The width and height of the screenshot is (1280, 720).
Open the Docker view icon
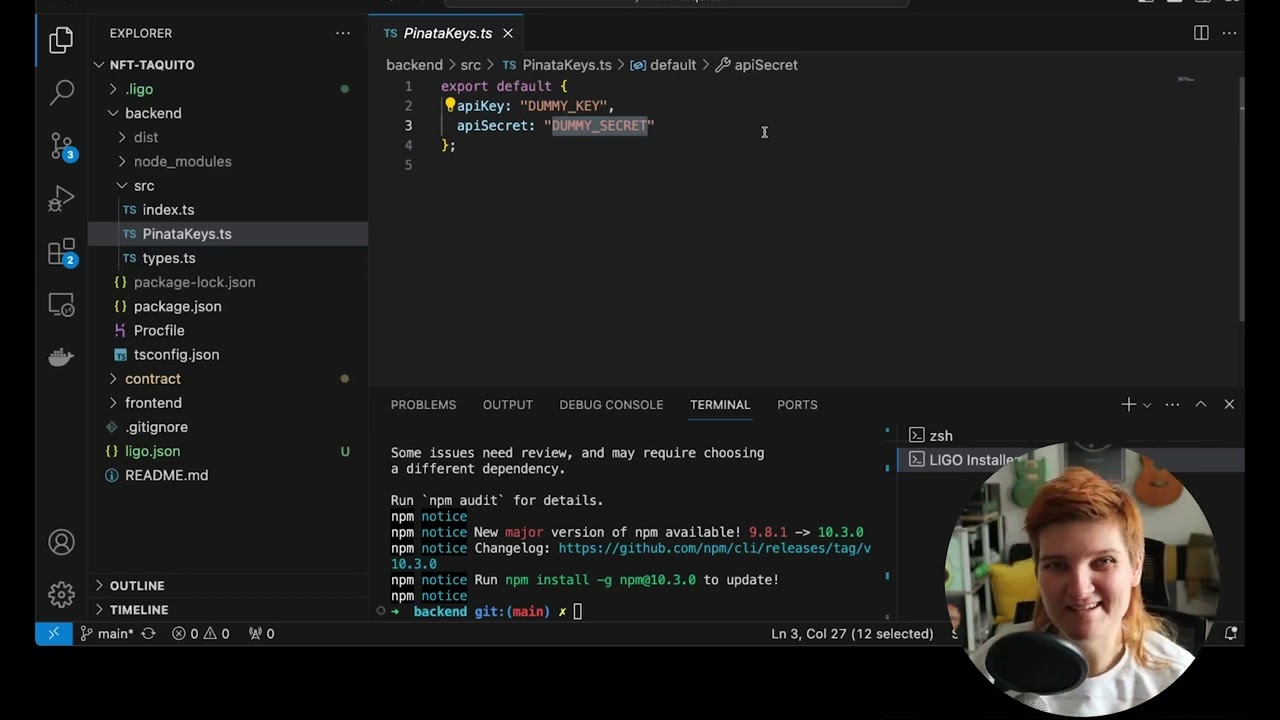pos(61,358)
